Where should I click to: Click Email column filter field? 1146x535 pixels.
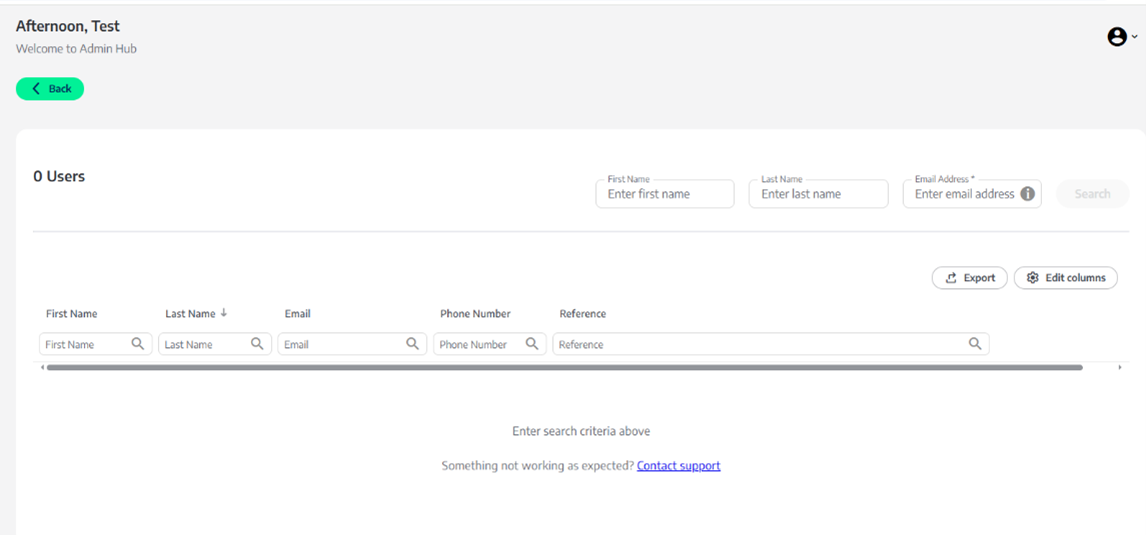352,344
